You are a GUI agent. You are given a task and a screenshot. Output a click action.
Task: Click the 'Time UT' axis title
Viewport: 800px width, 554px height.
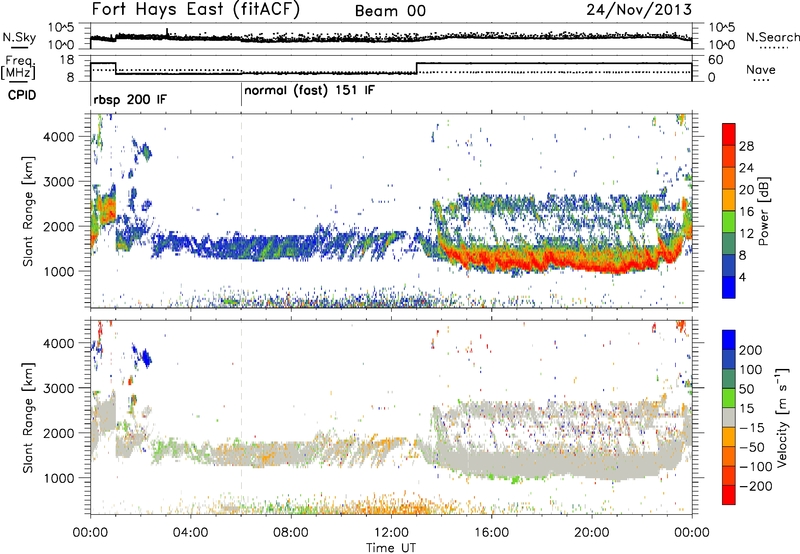click(391, 548)
